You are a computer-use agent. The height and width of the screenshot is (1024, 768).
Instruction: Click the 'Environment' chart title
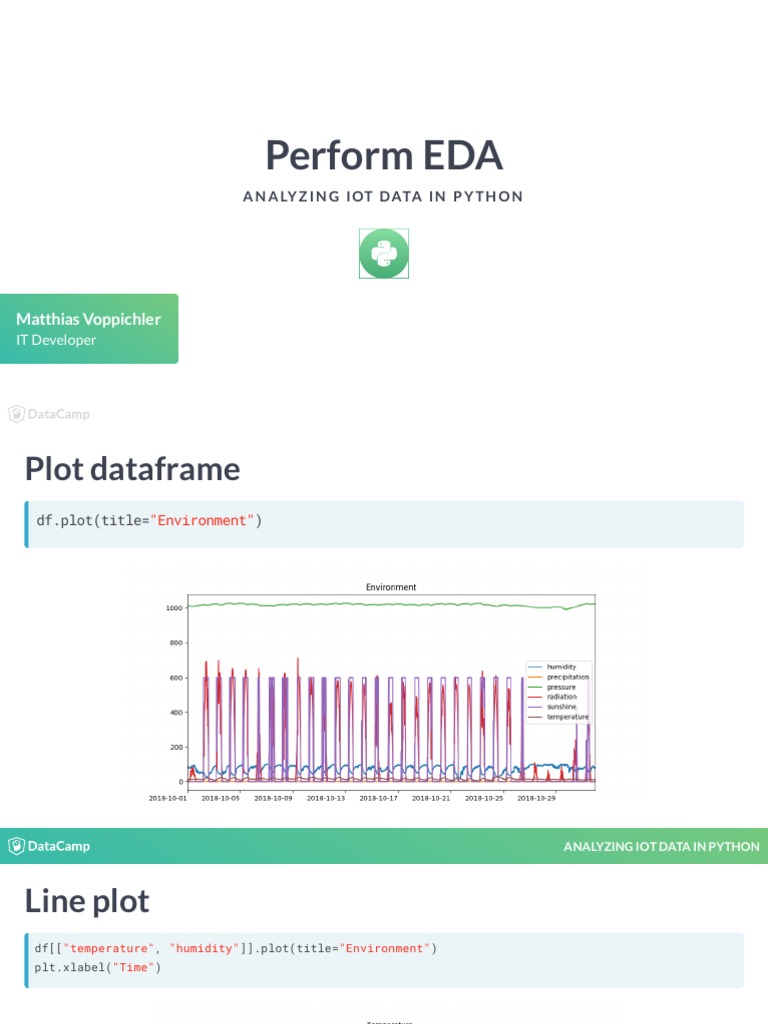point(391,587)
